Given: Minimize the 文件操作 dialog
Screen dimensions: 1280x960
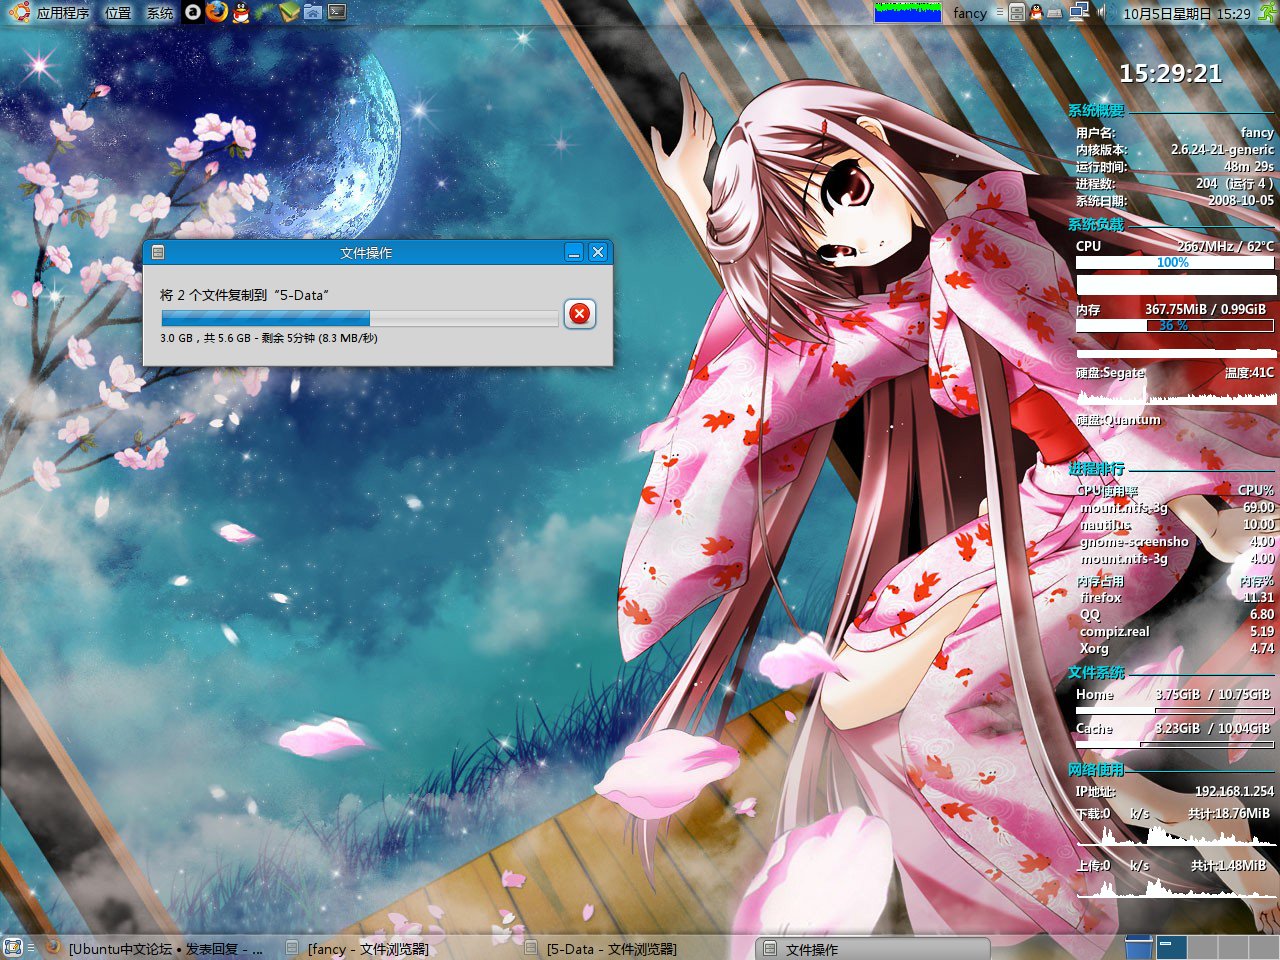Looking at the screenshot, I should (x=574, y=252).
